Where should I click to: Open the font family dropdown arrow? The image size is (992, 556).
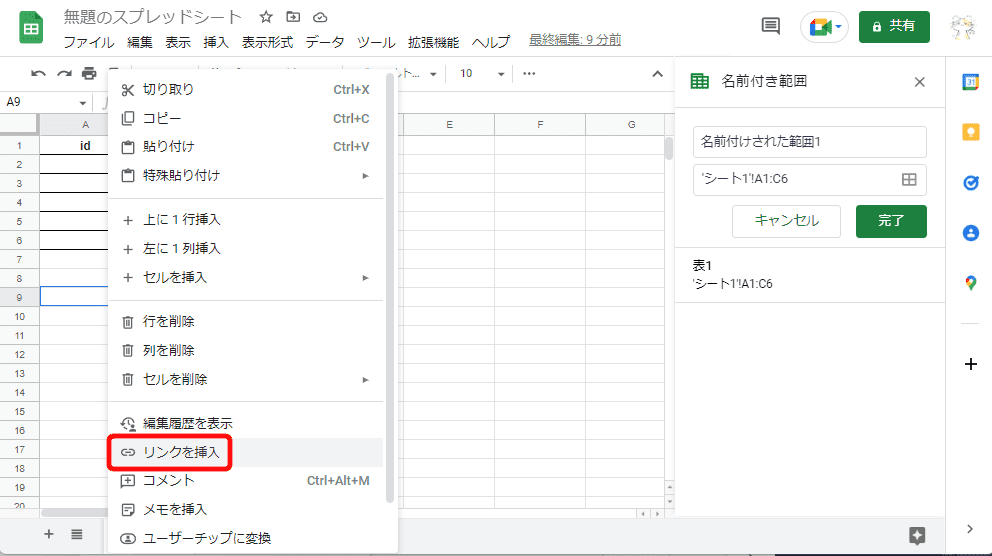pos(433,75)
